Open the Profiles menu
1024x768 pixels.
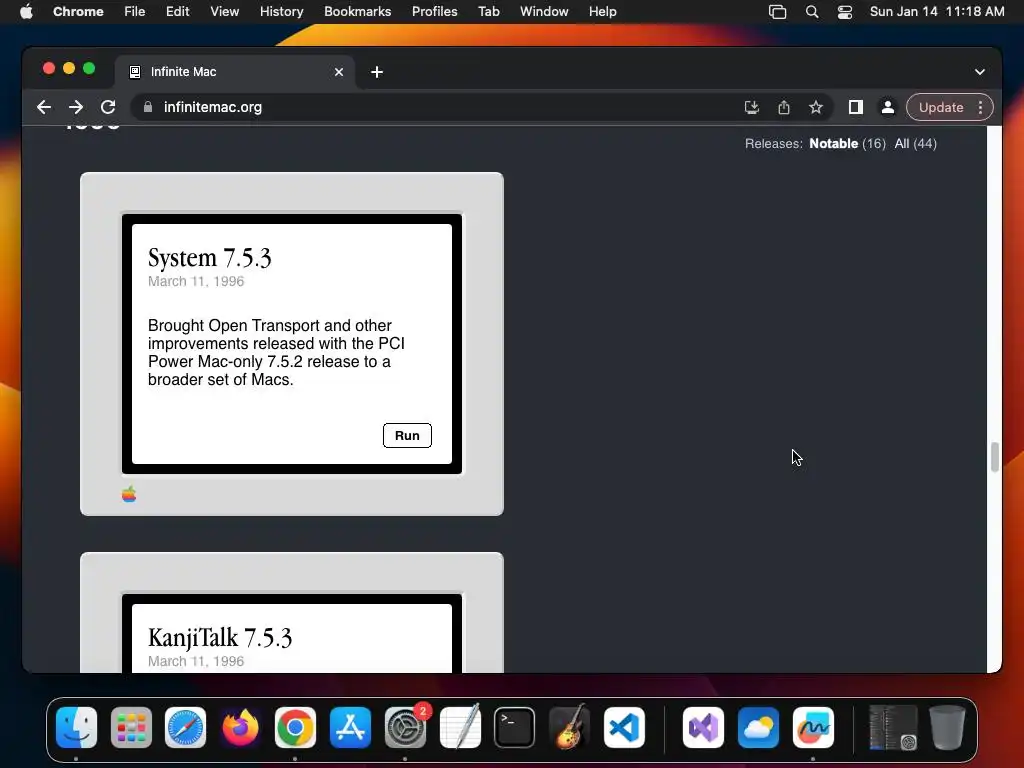click(x=434, y=12)
